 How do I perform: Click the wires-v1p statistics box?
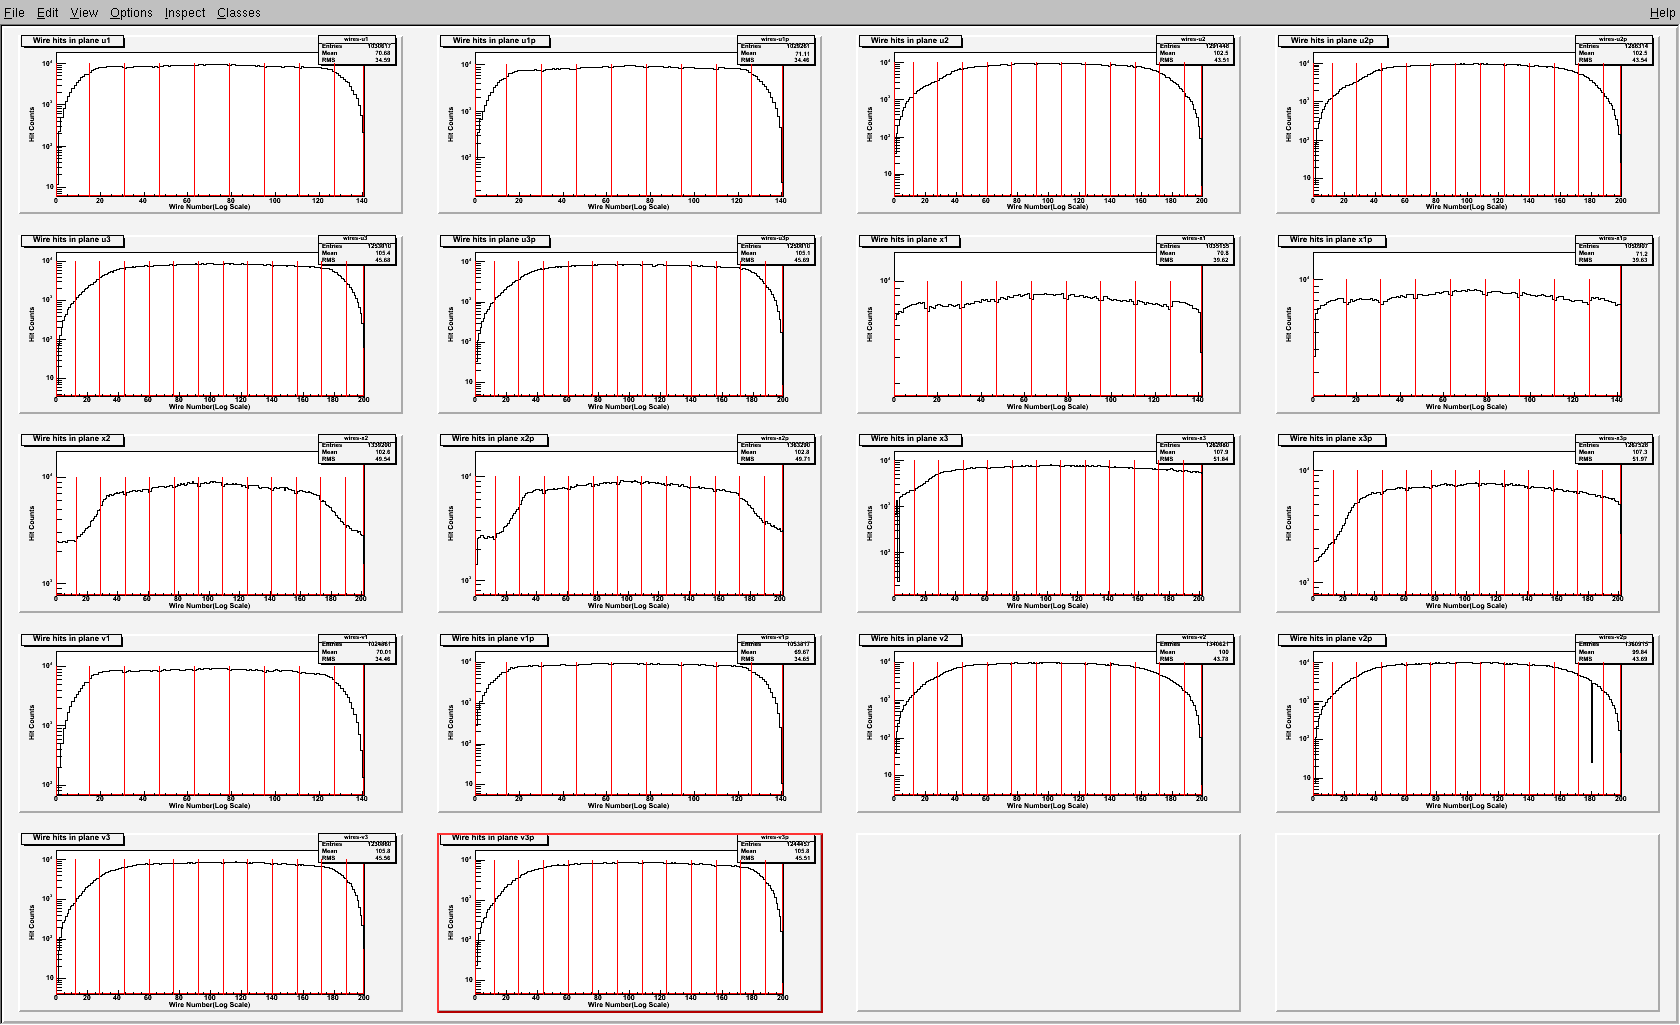click(775, 649)
